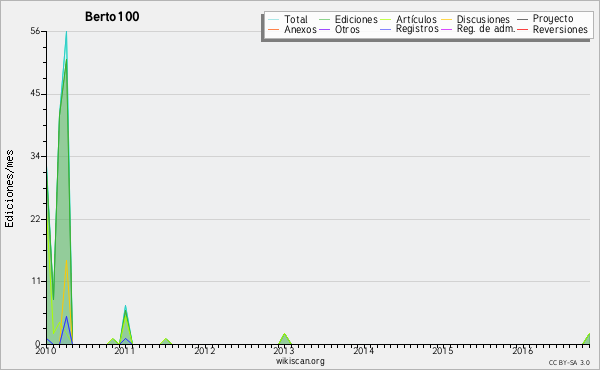Click the tallest peak at 56 edits

[66, 32]
